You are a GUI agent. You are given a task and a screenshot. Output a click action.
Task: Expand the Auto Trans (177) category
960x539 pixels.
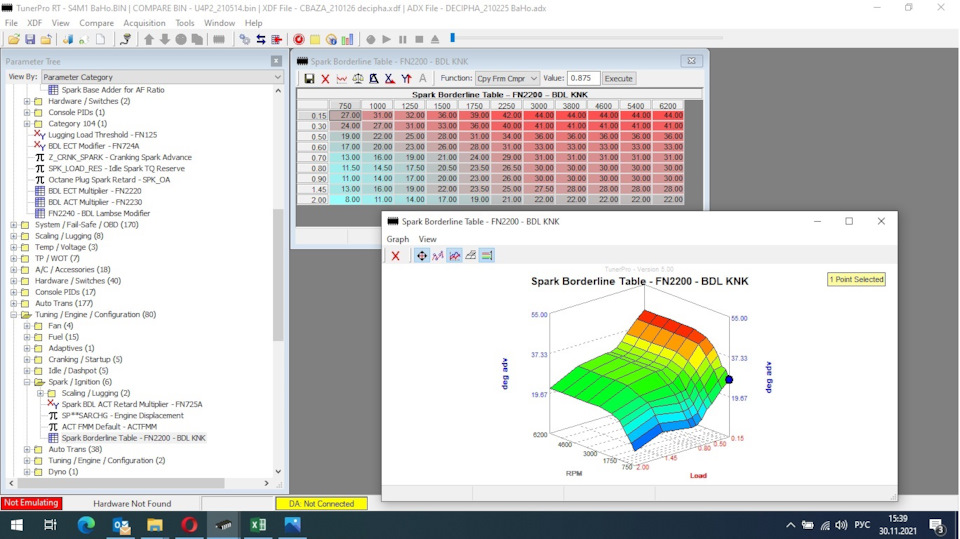click(x=13, y=303)
